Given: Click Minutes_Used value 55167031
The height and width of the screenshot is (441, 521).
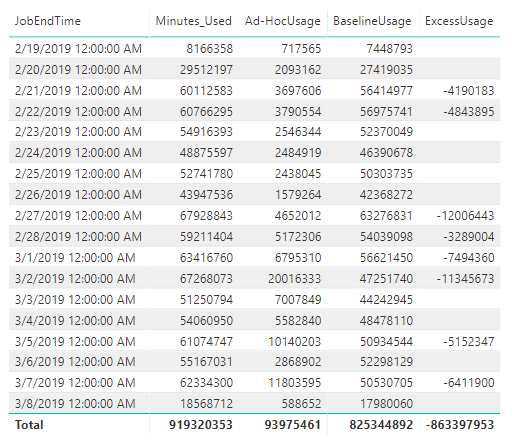Looking at the screenshot, I should (206, 362).
